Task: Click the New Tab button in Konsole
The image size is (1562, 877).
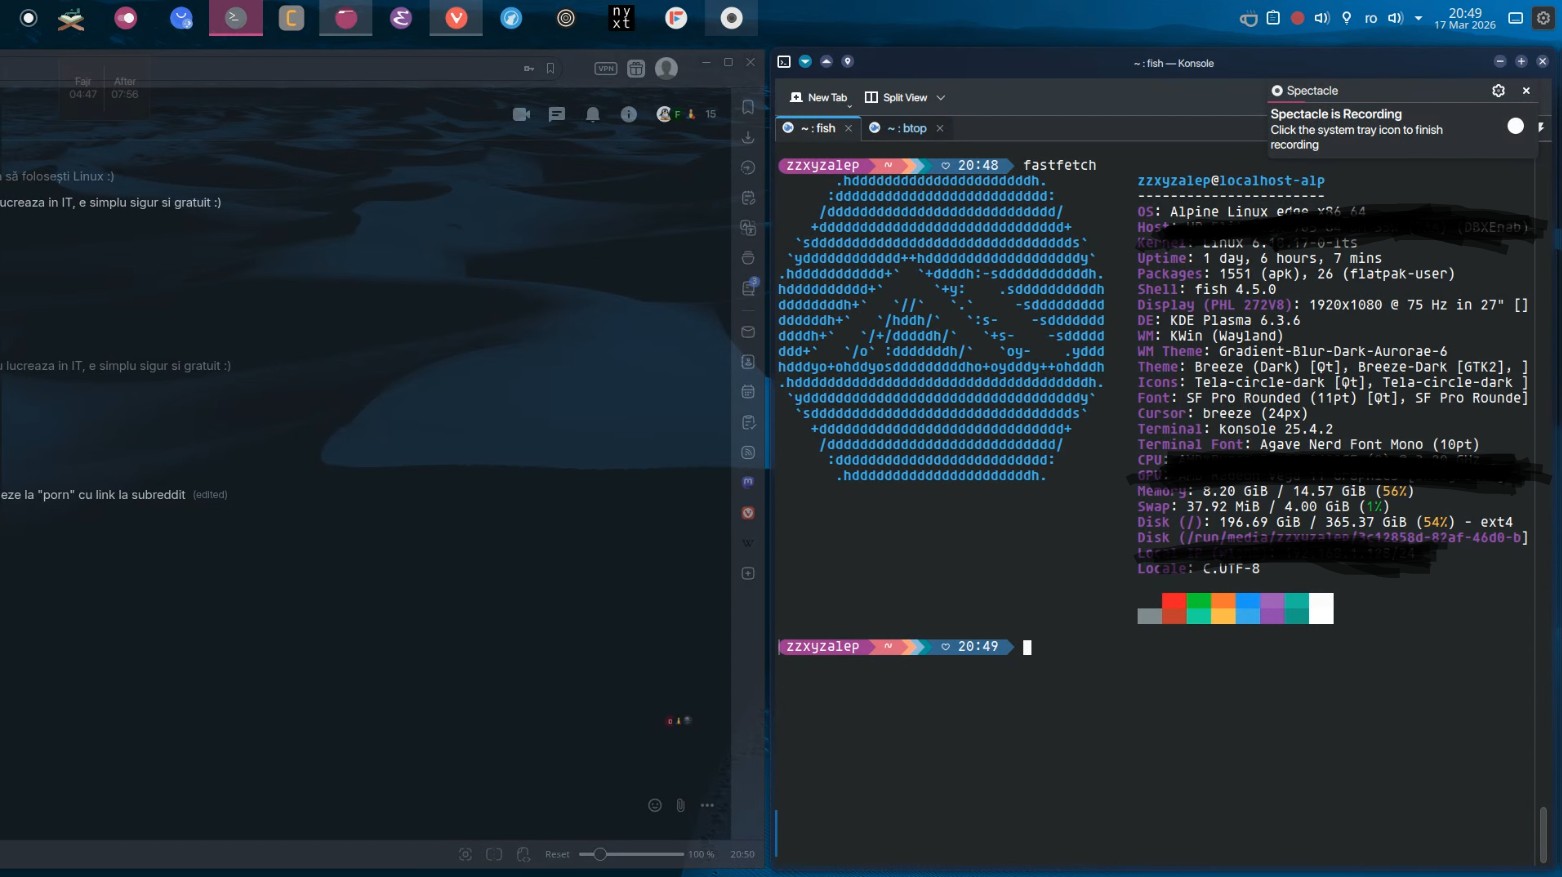Action: pos(818,98)
